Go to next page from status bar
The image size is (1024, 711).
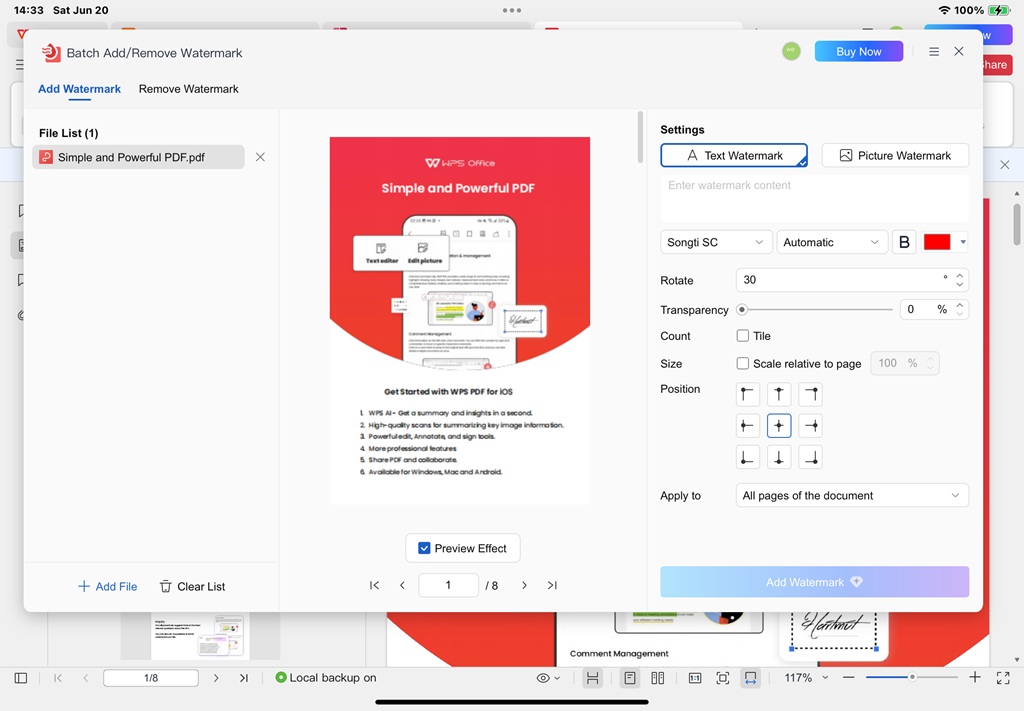(x=216, y=678)
